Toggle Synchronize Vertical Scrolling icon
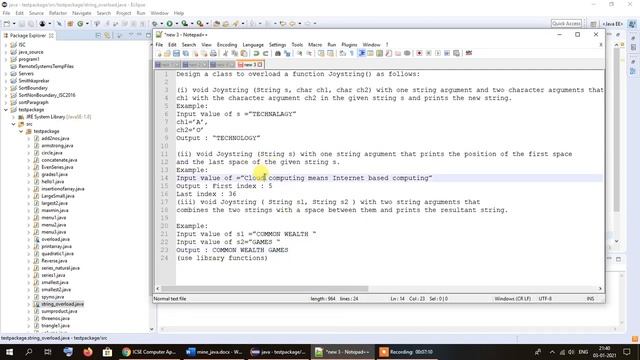 tap(321, 53)
